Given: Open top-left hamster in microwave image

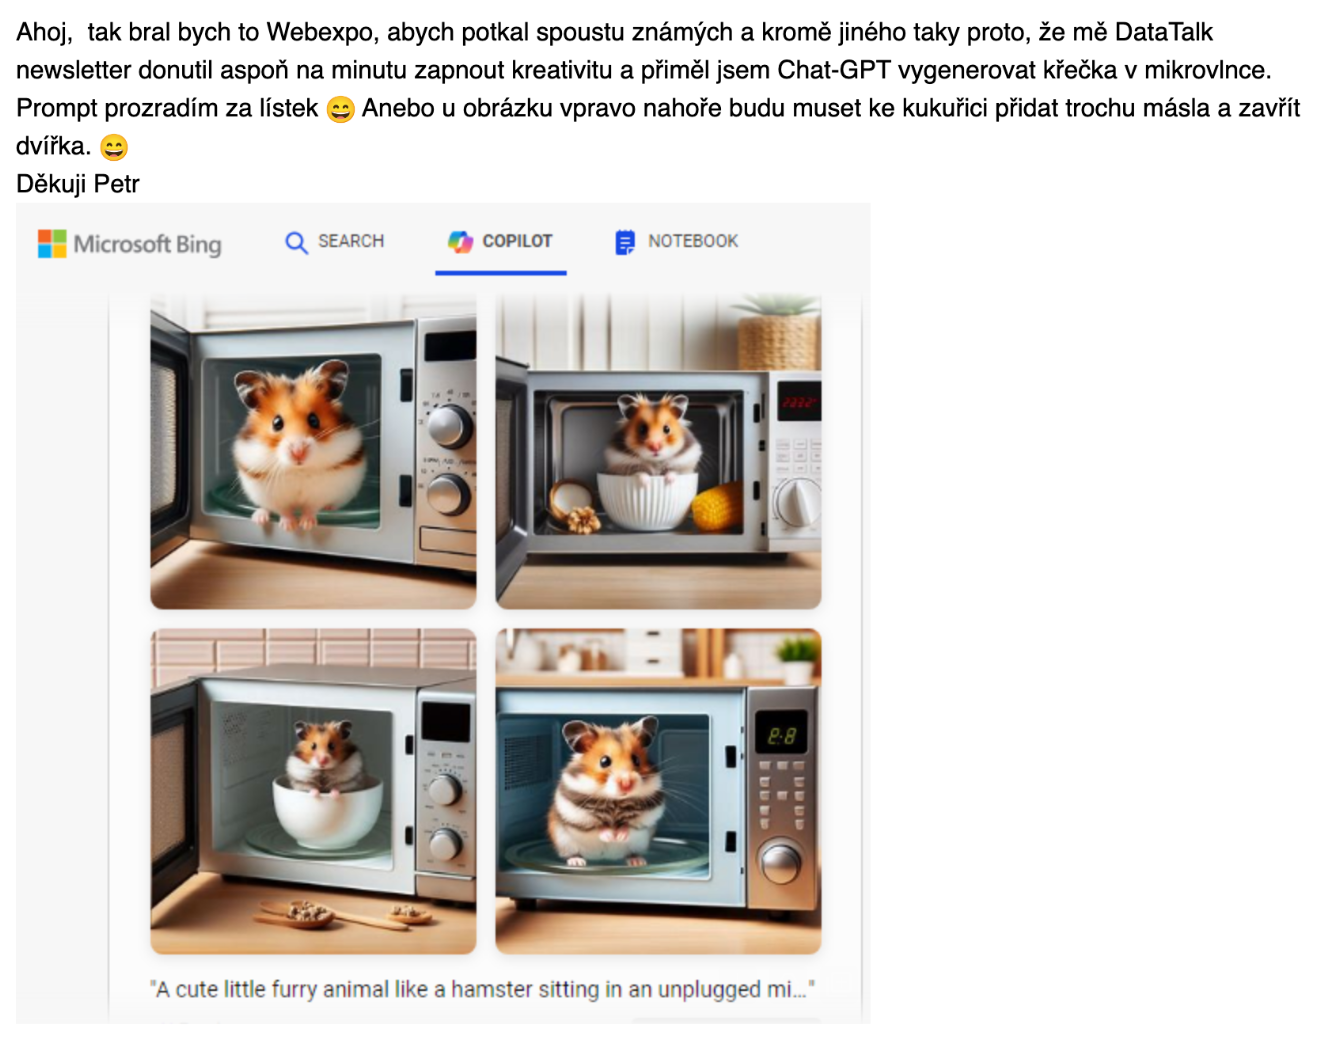Looking at the screenshot, I should [313, 452].
